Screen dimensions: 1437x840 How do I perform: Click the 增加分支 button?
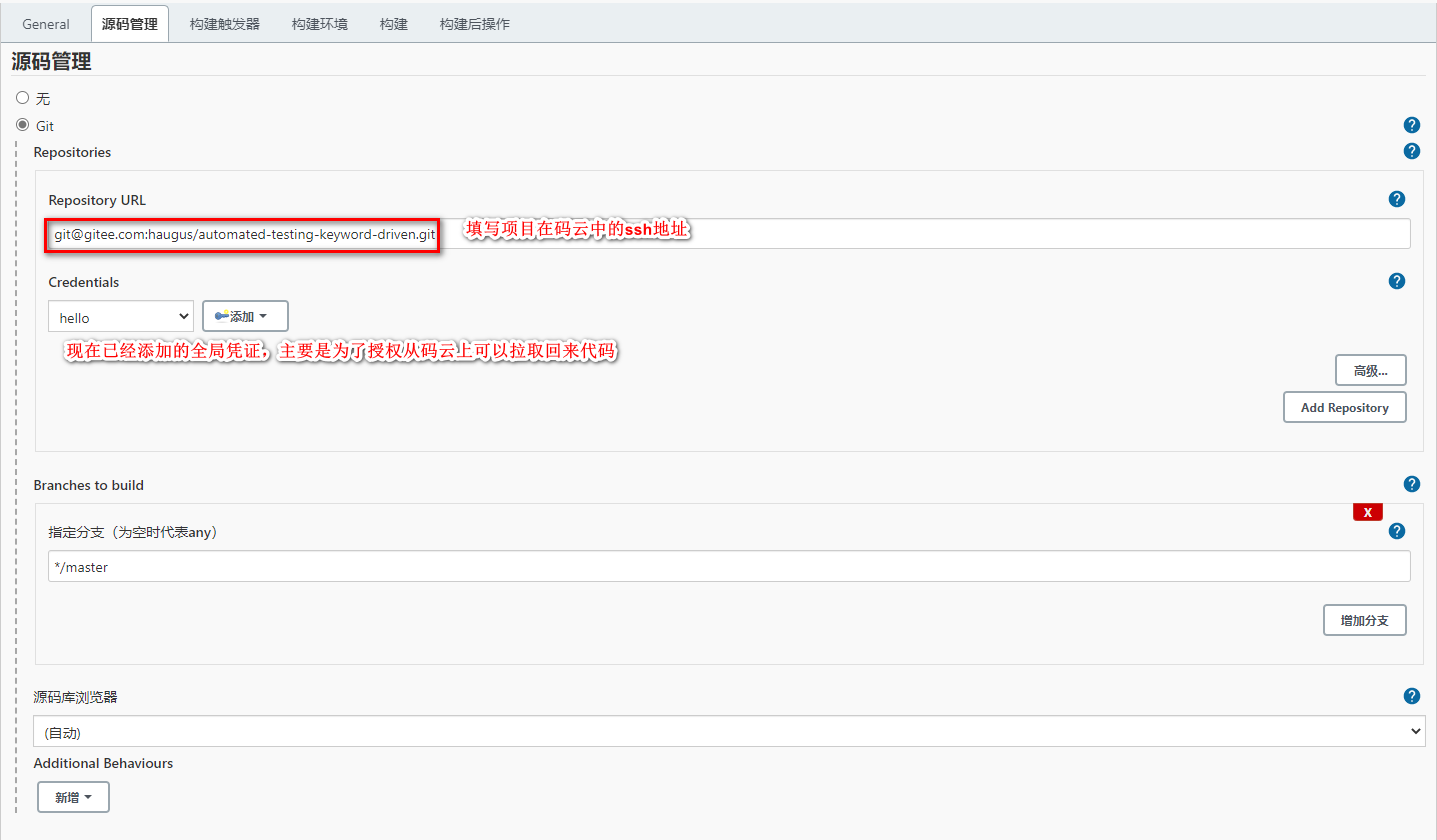[1365, 620]
